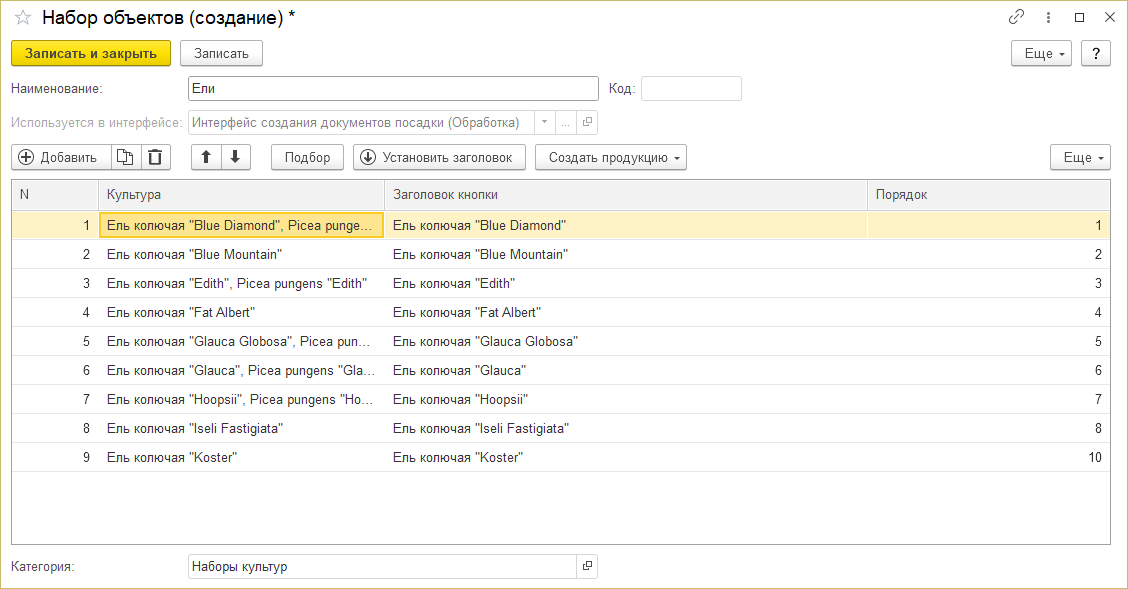Add a new row with Добавить
The height and width of the screenshot is (589, 1128).
coord(58,157)
